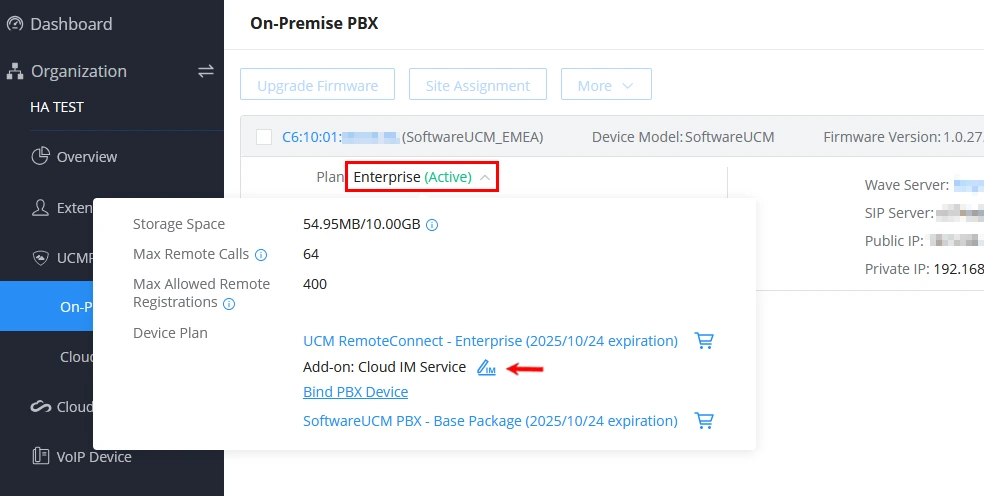This screenshot has height=496, width=984.
Task: Click the VoIP Device sidebar icon
Action: (x=40, y=456)
